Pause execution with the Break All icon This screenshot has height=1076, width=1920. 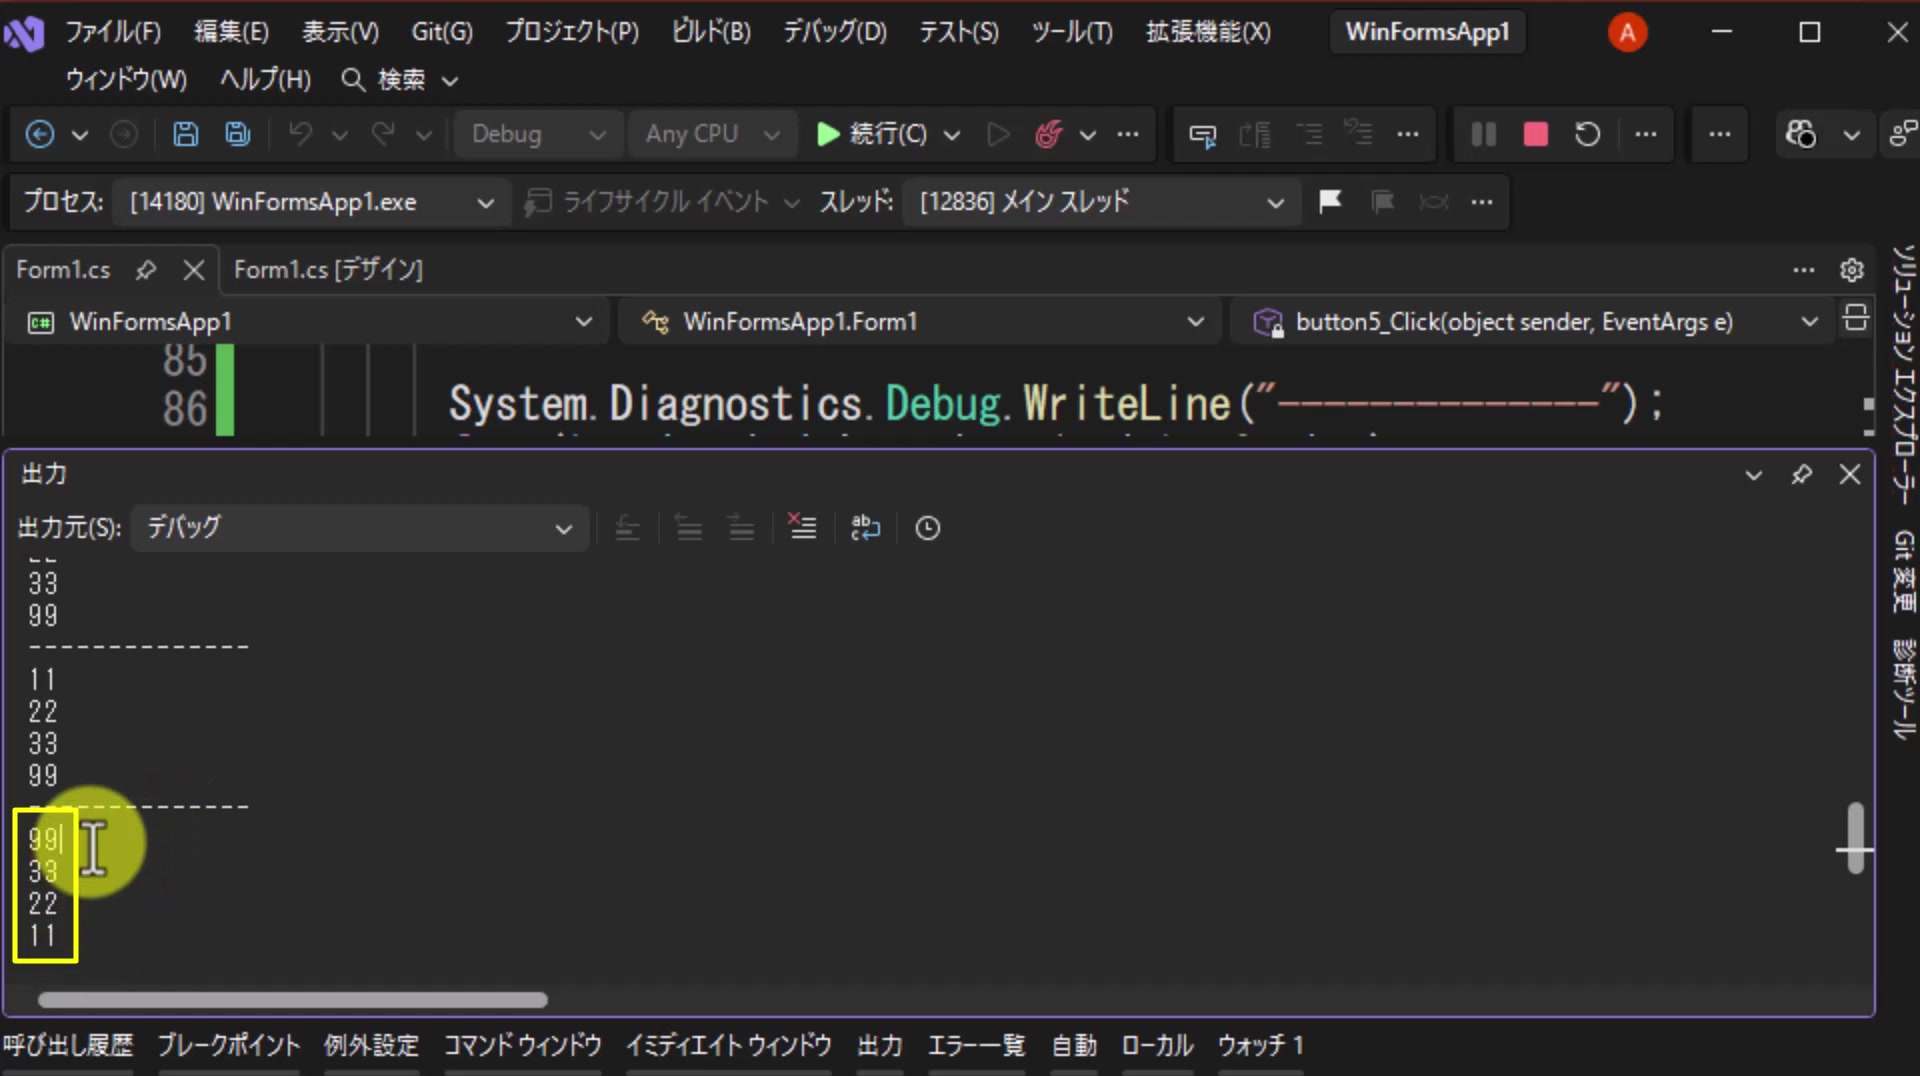(1484, 134)
